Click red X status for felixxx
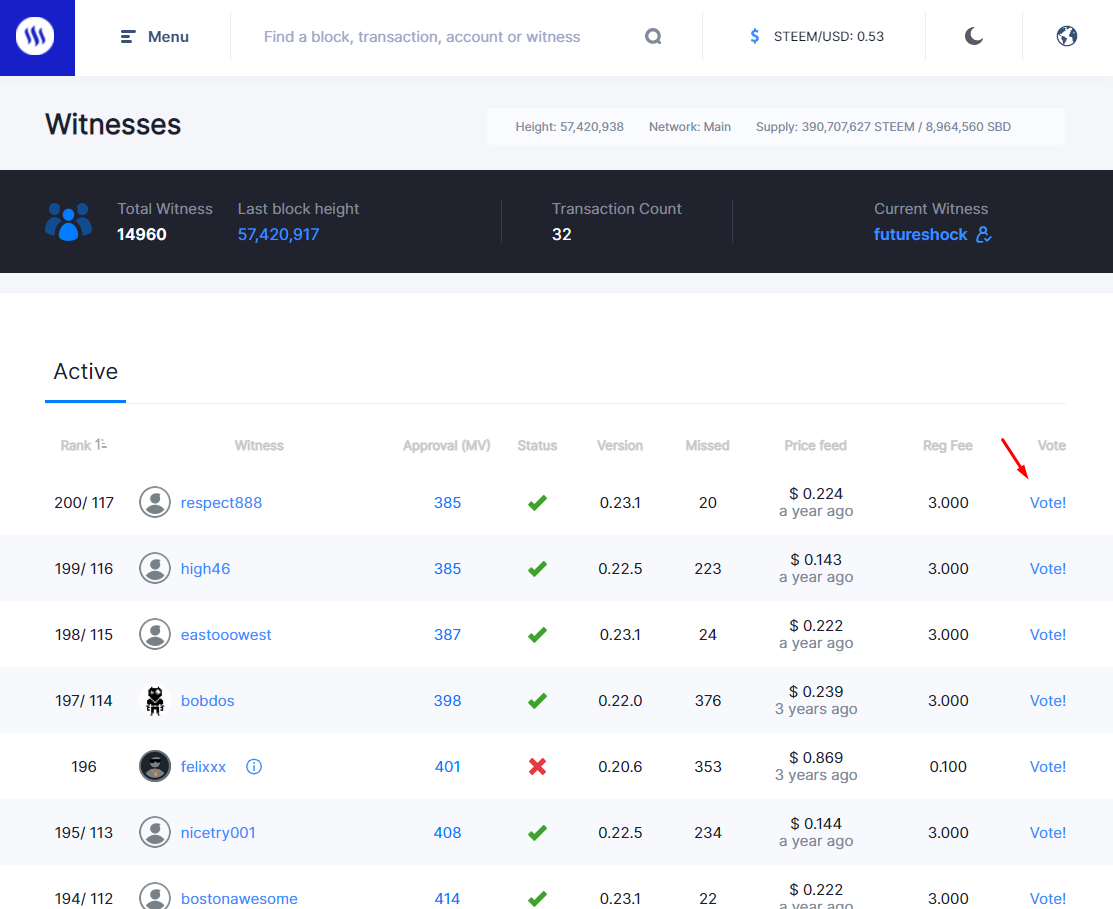The height and width of the screenshot is (909, 1113). [x=537, y=766]
